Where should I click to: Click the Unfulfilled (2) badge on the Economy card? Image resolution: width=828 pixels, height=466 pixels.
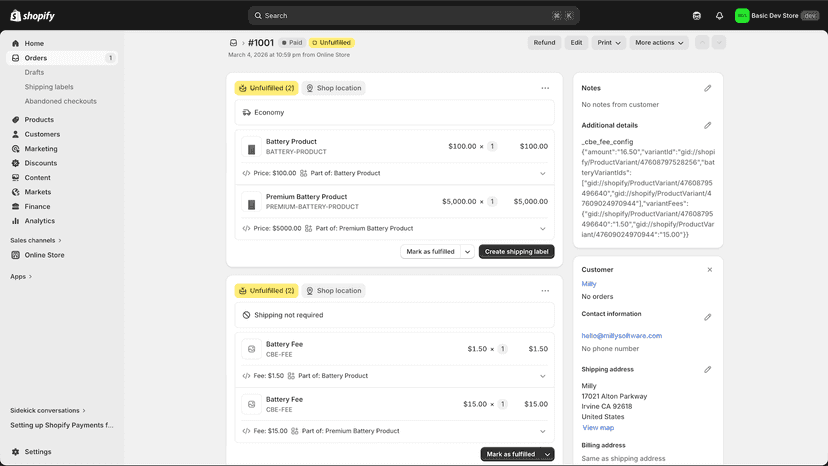click(x=266, y=88)
